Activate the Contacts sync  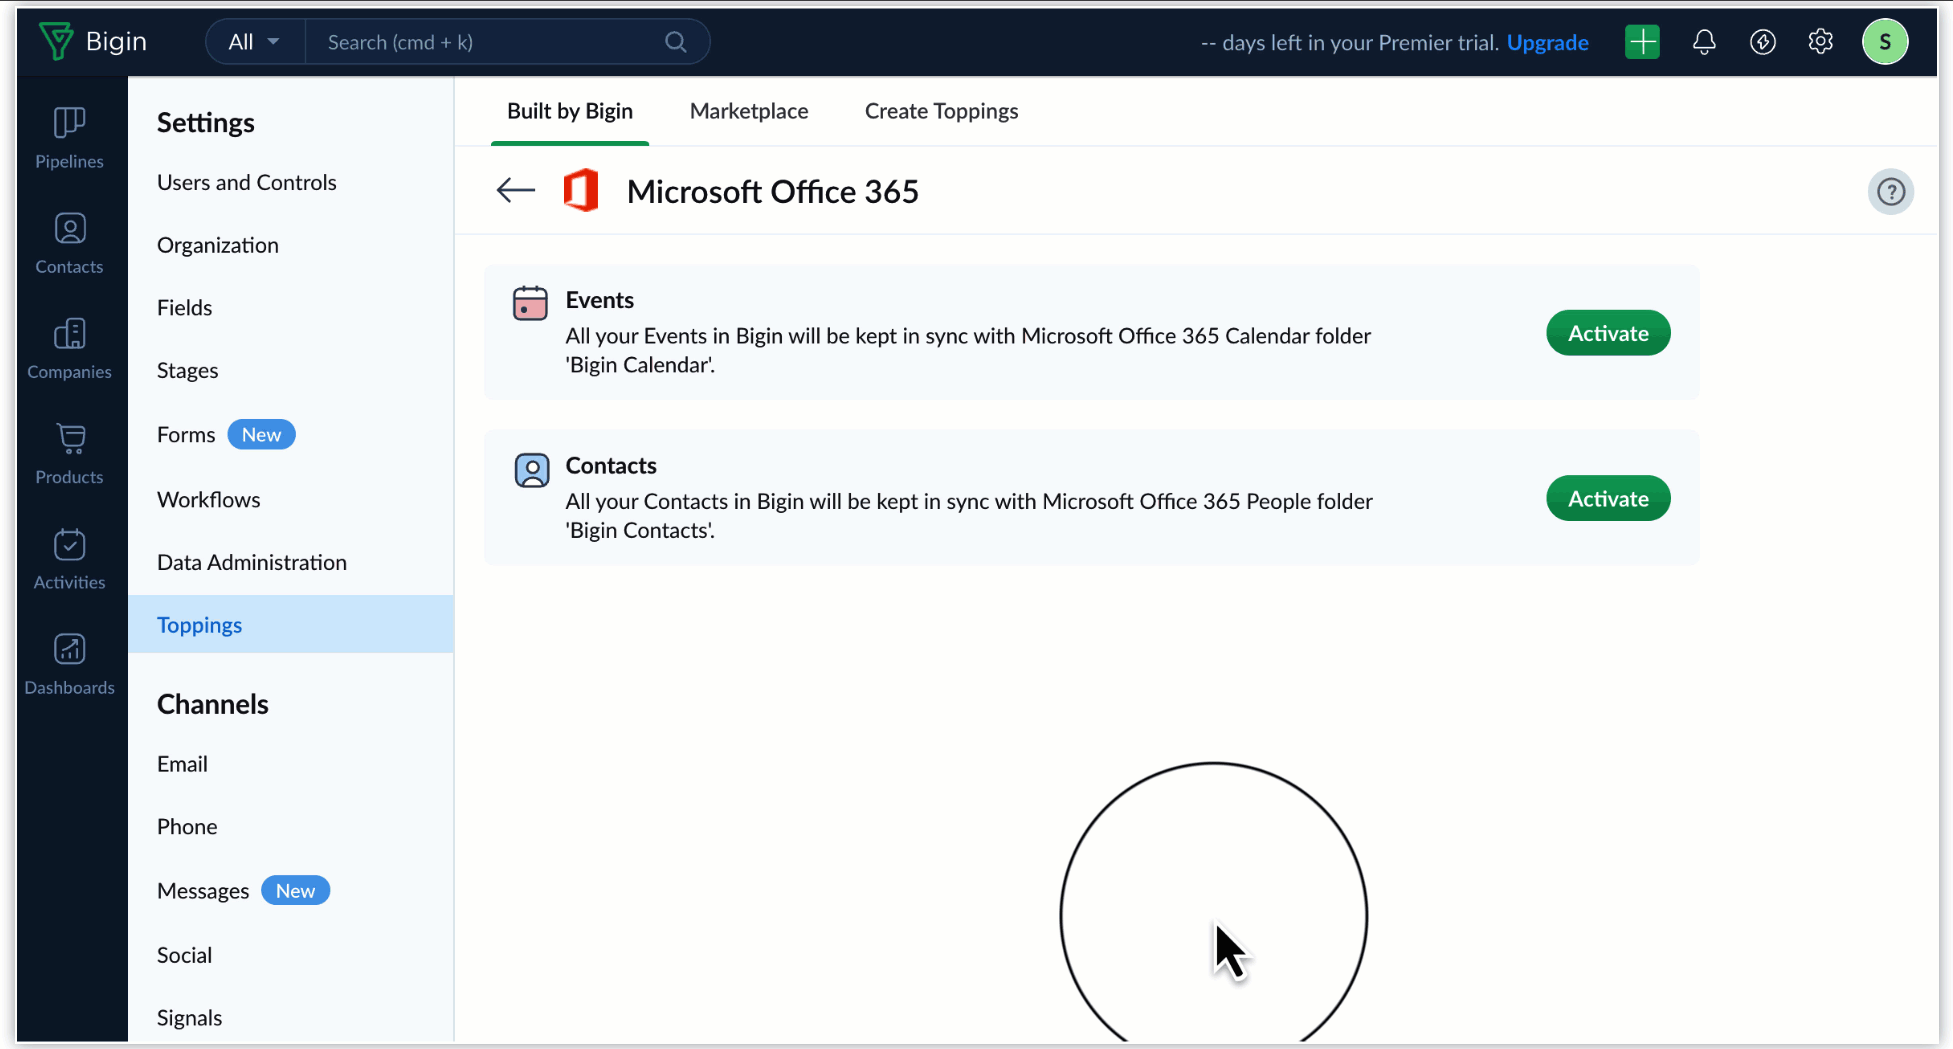[x=1608, y=498]
